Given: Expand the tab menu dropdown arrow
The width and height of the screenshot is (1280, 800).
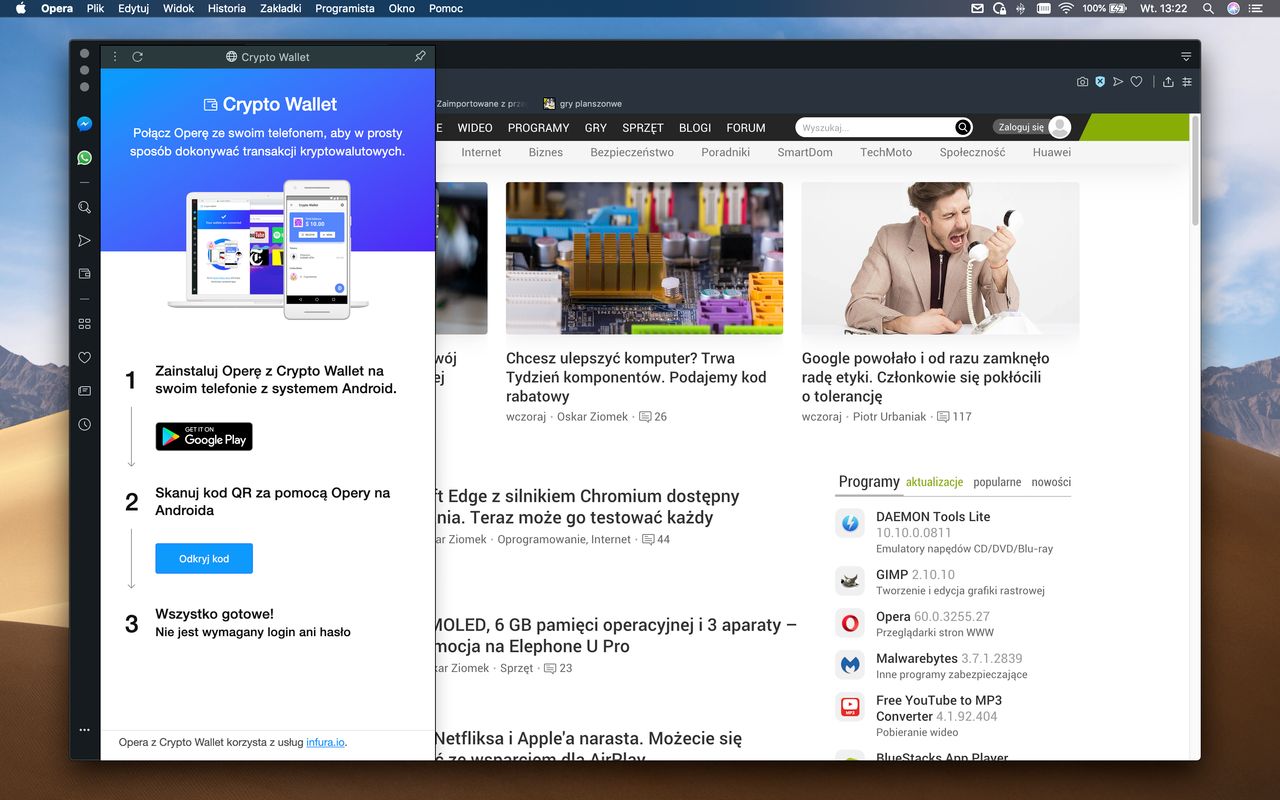Looking at the screenshot, I should [1186, 57].
